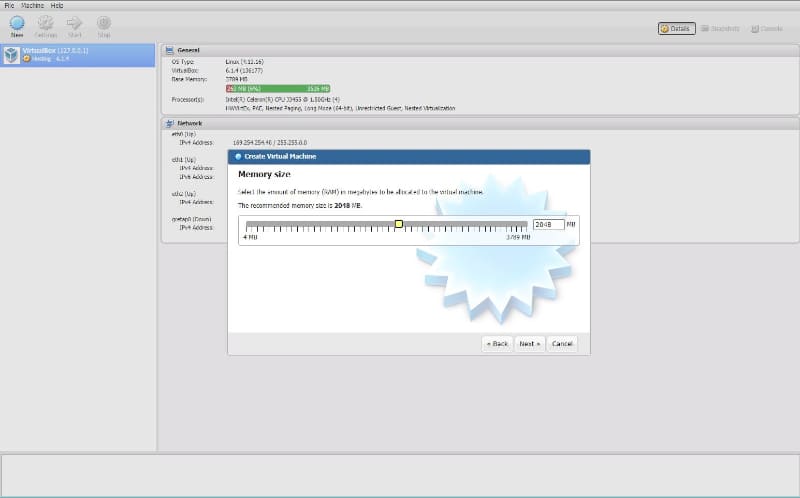Click the Processor(s) label
The width and height of the screenshot is (800, 498).
[x=188, y=99]
